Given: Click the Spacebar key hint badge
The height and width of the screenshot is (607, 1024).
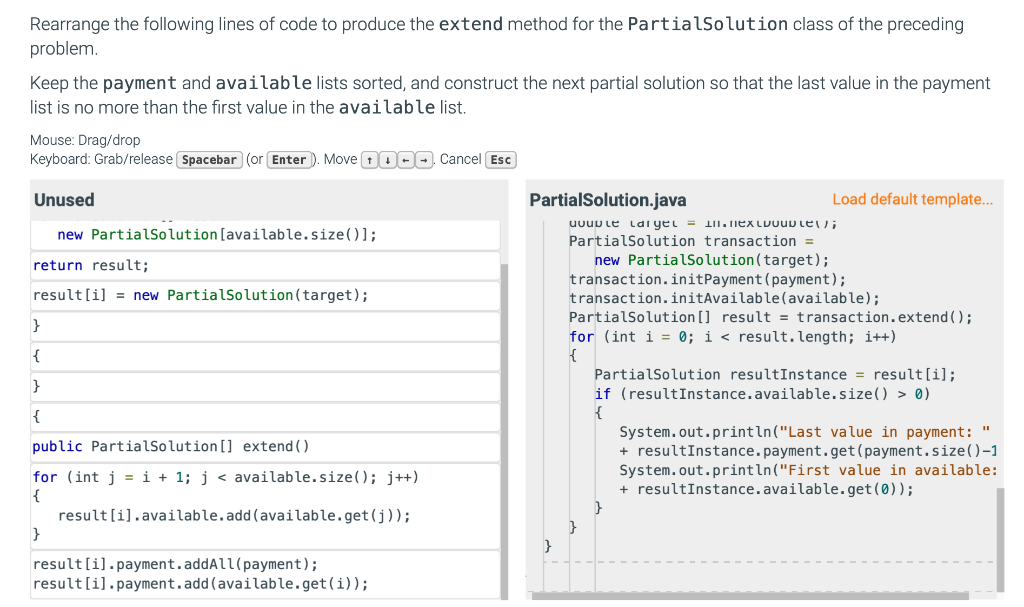Looking at the screenshot, I should (x=208, y=159).
